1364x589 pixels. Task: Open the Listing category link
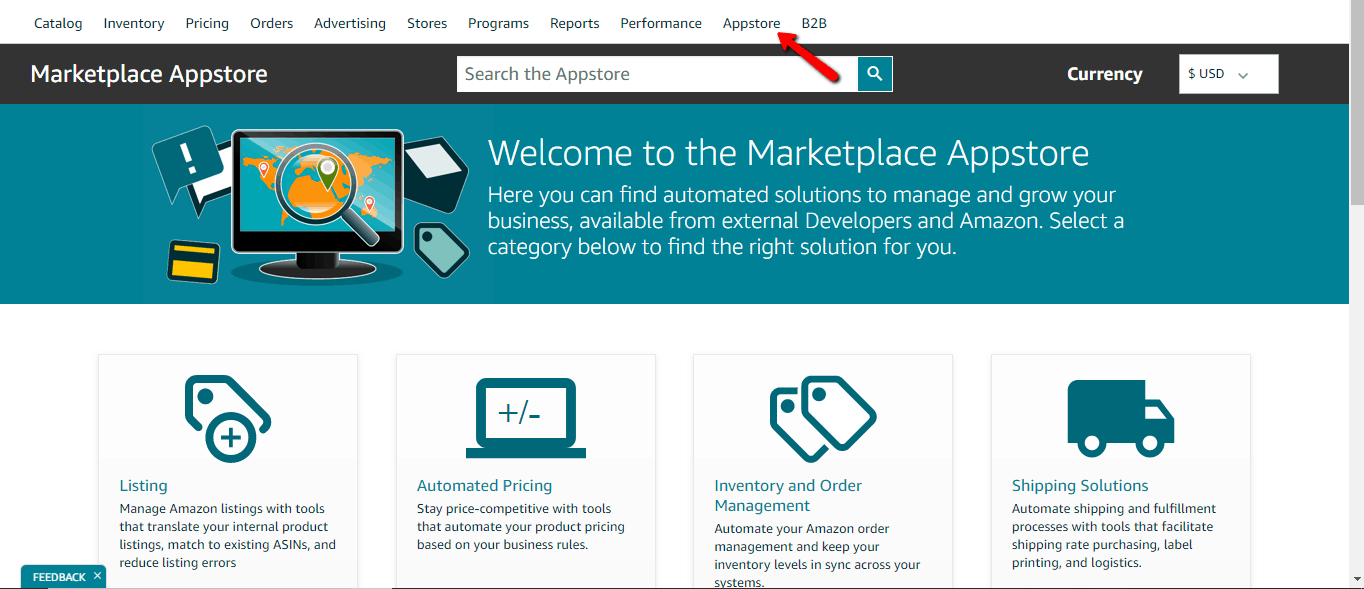[x=143, y=485]
